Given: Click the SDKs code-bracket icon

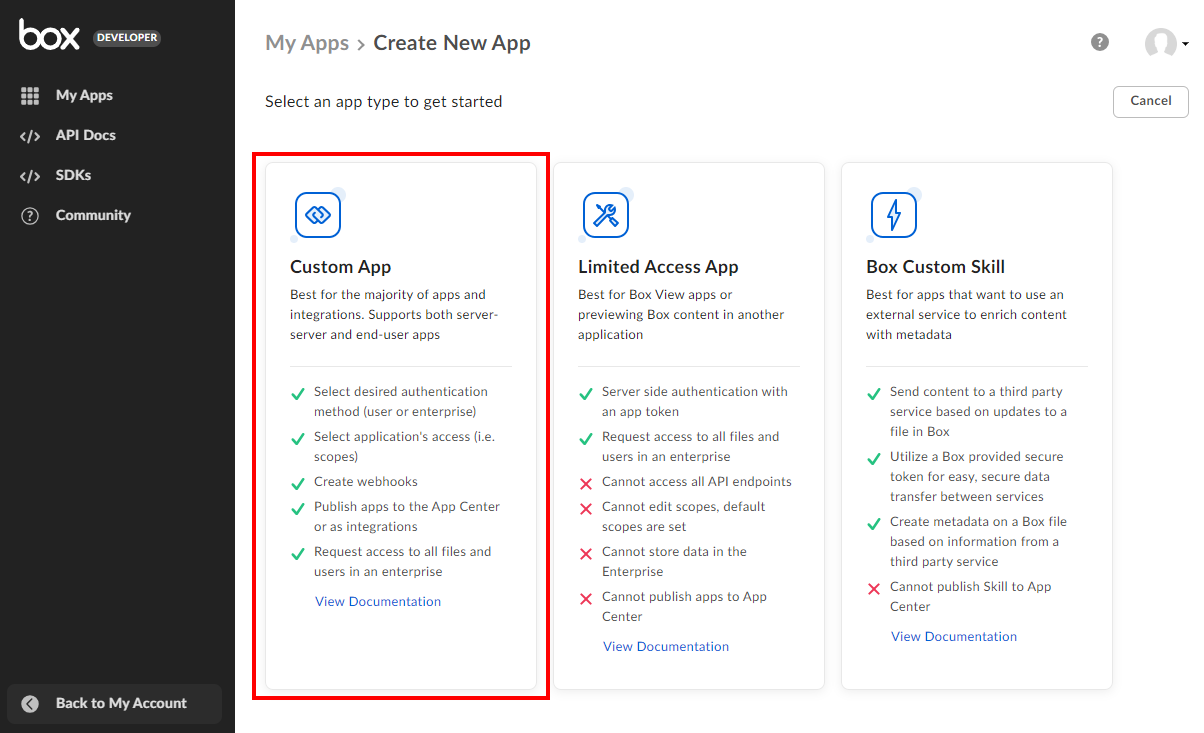Looking at the screenshot, I should point(30,176).
